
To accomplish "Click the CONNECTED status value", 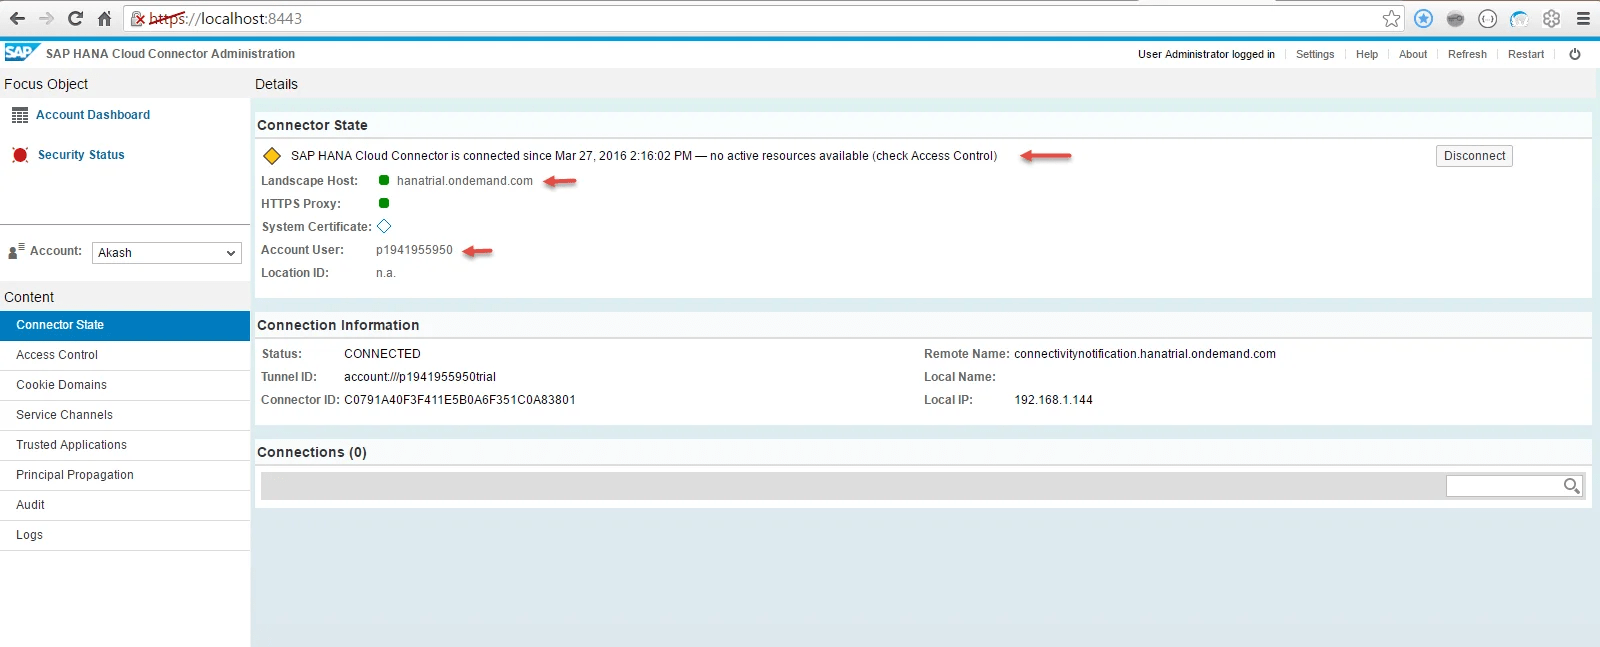I will (382, 354).
